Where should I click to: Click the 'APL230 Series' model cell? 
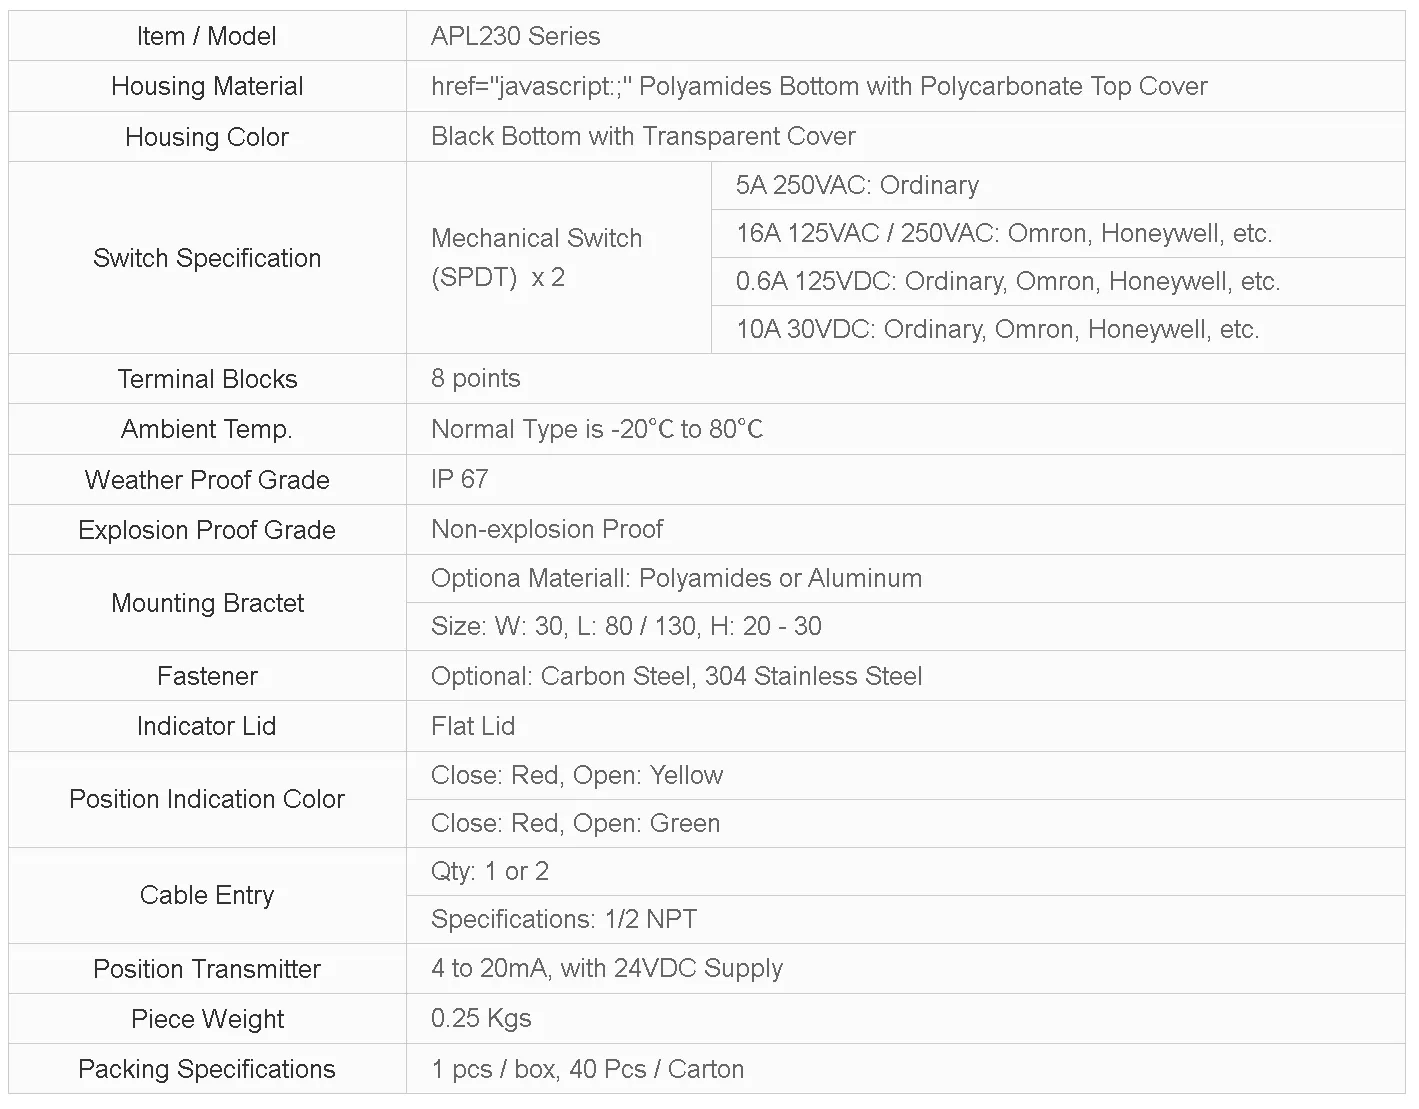515,37
